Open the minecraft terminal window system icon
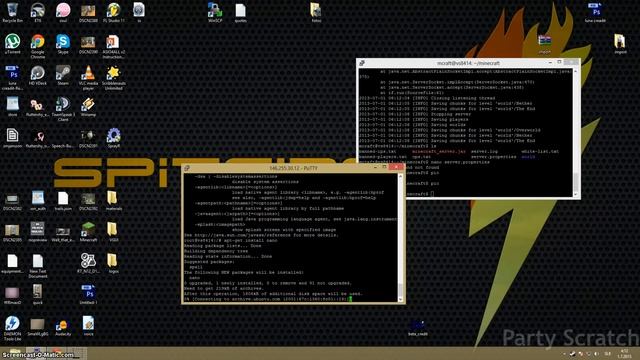The height and width of the screenshot is (360, 640). (x=362, y=63)
